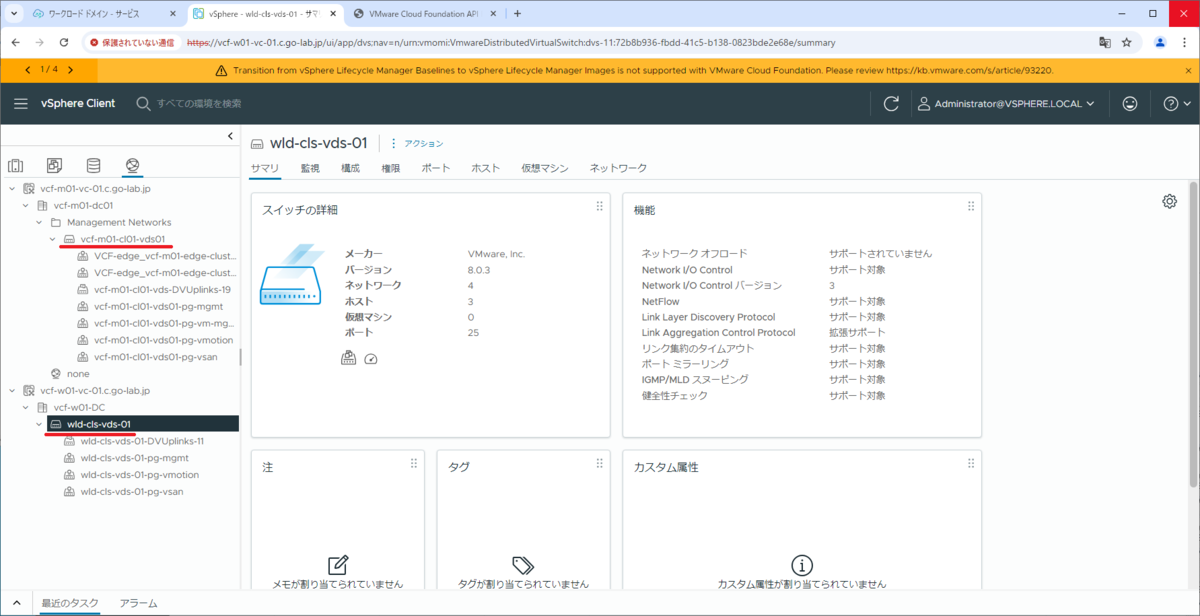Open the 権限 permissions tab

click(390, 169)
